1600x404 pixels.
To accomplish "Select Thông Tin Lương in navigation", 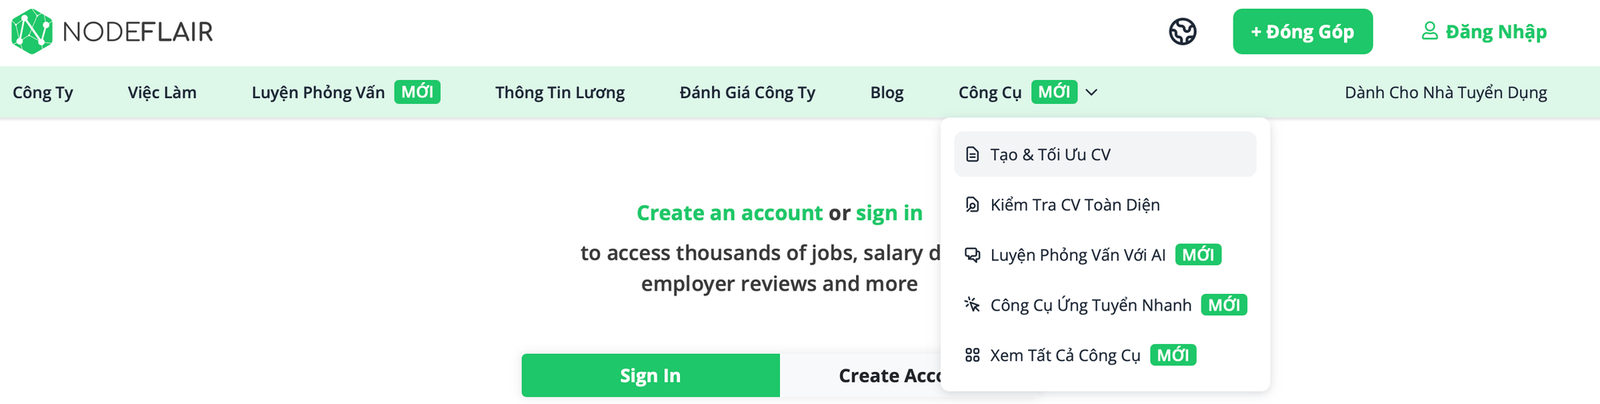I will [x=560, y=93].
